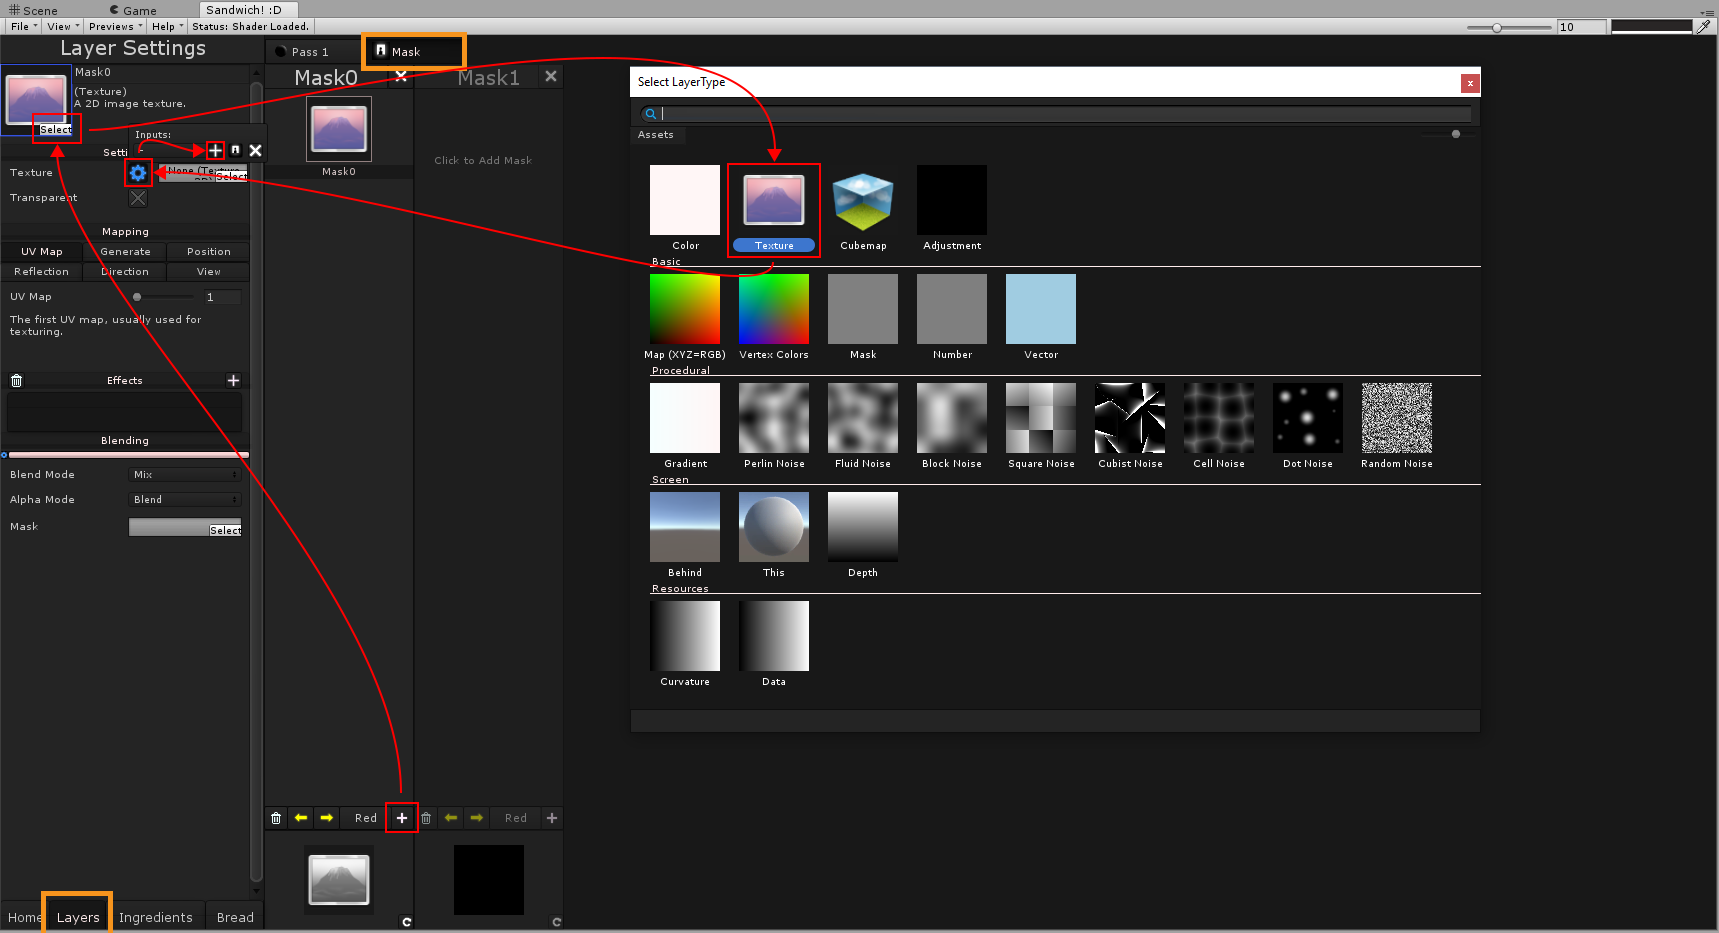Open the Ingredients bottom tab
This screenshot has height=933, width=1719.
click(156, 917)
